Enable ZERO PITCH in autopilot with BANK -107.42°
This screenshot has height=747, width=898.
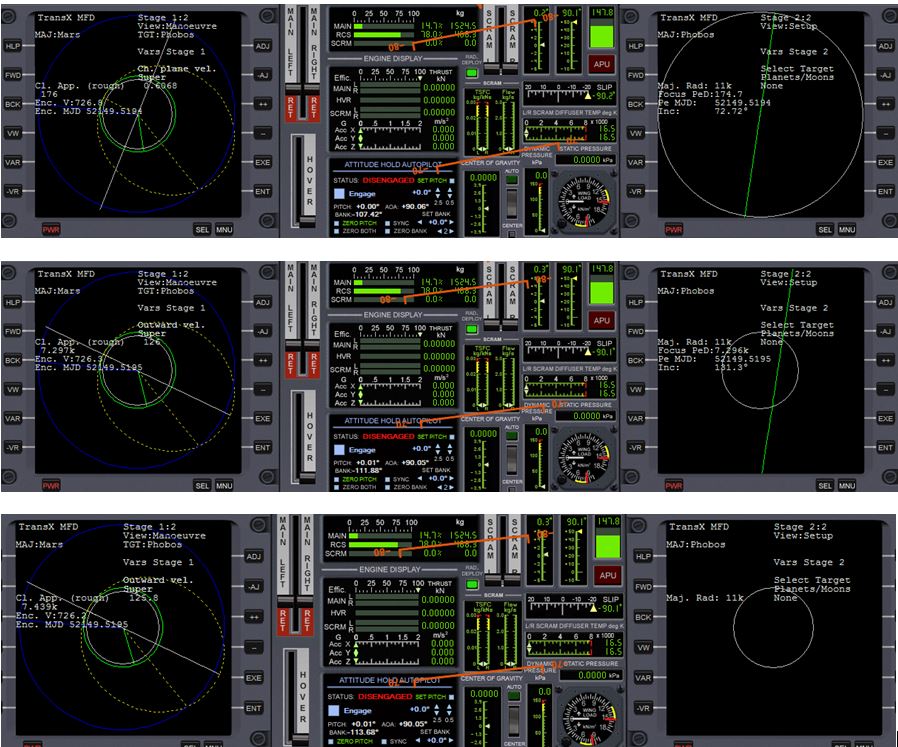click(336, 223)
